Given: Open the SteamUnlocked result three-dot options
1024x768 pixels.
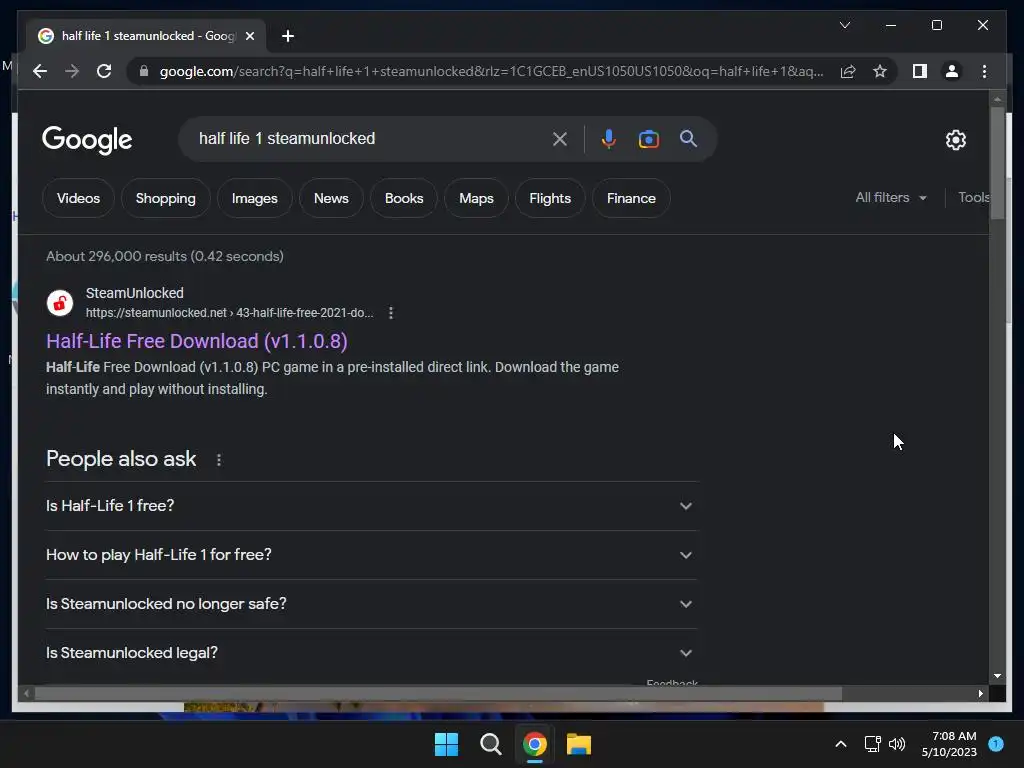Looking at the screenshot, I should coord(391,313).
